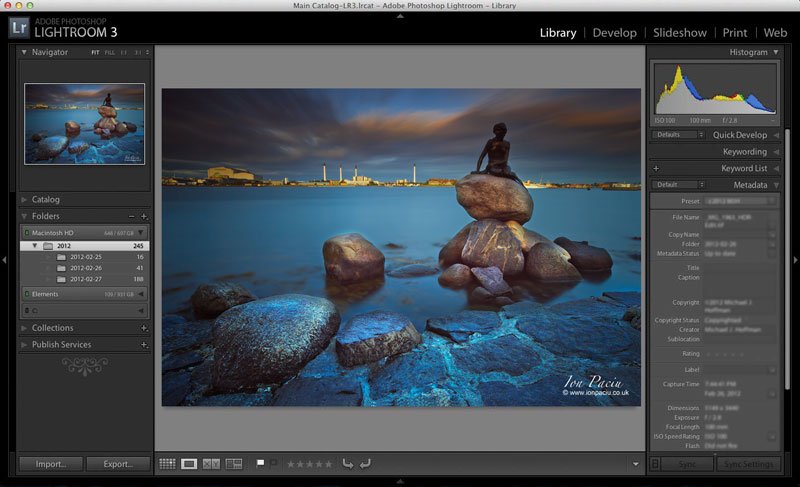Add new collection with plus icon

coord(144,328)
